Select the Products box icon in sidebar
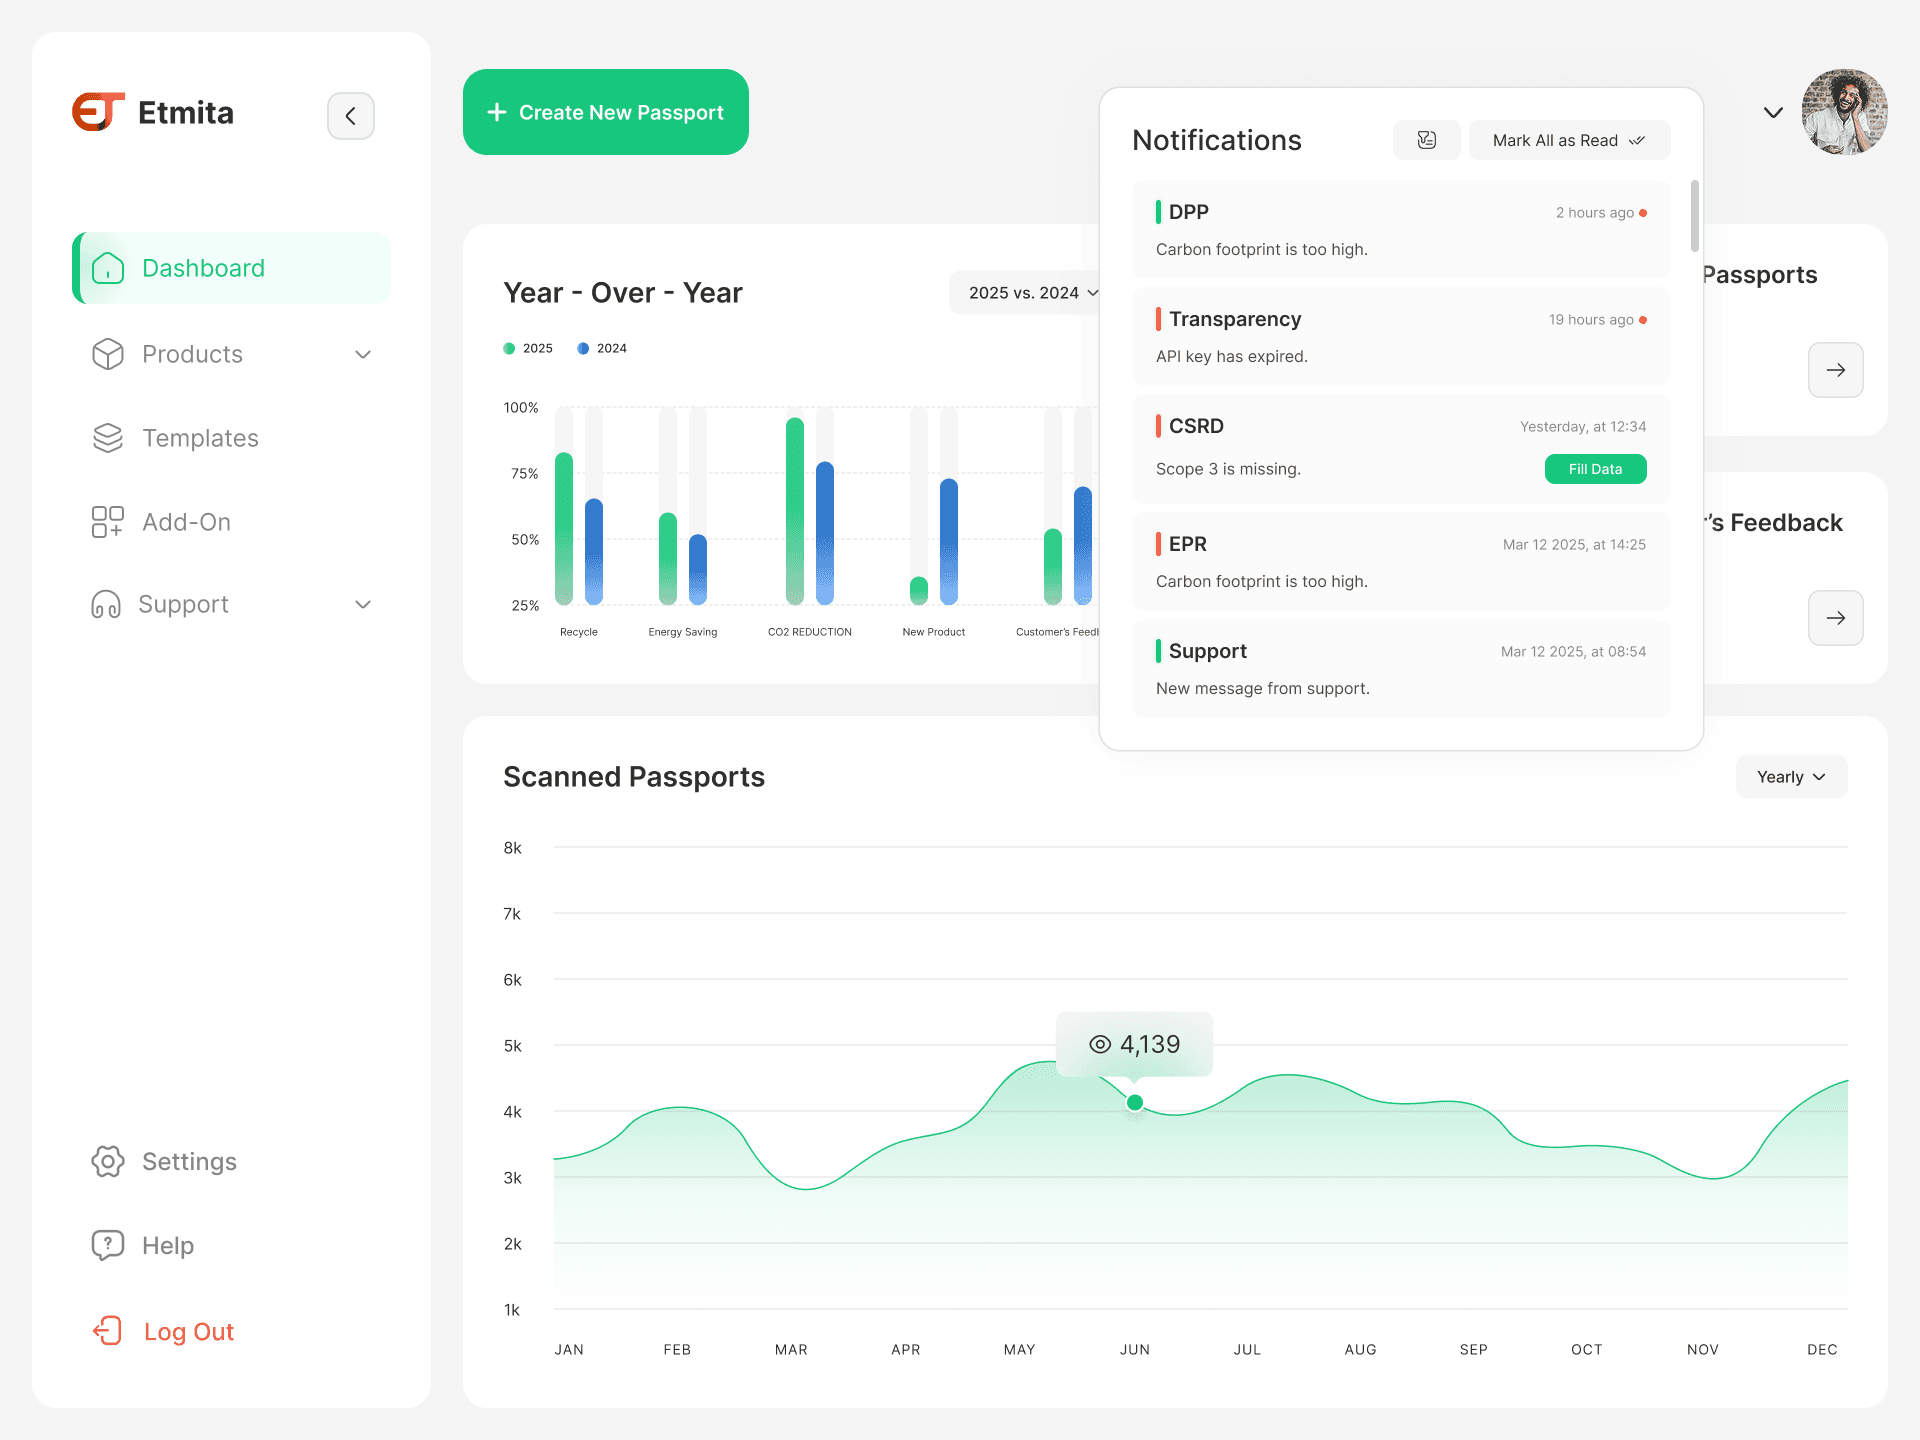The image size is (1920, 1440). click(x=107, y=354)
